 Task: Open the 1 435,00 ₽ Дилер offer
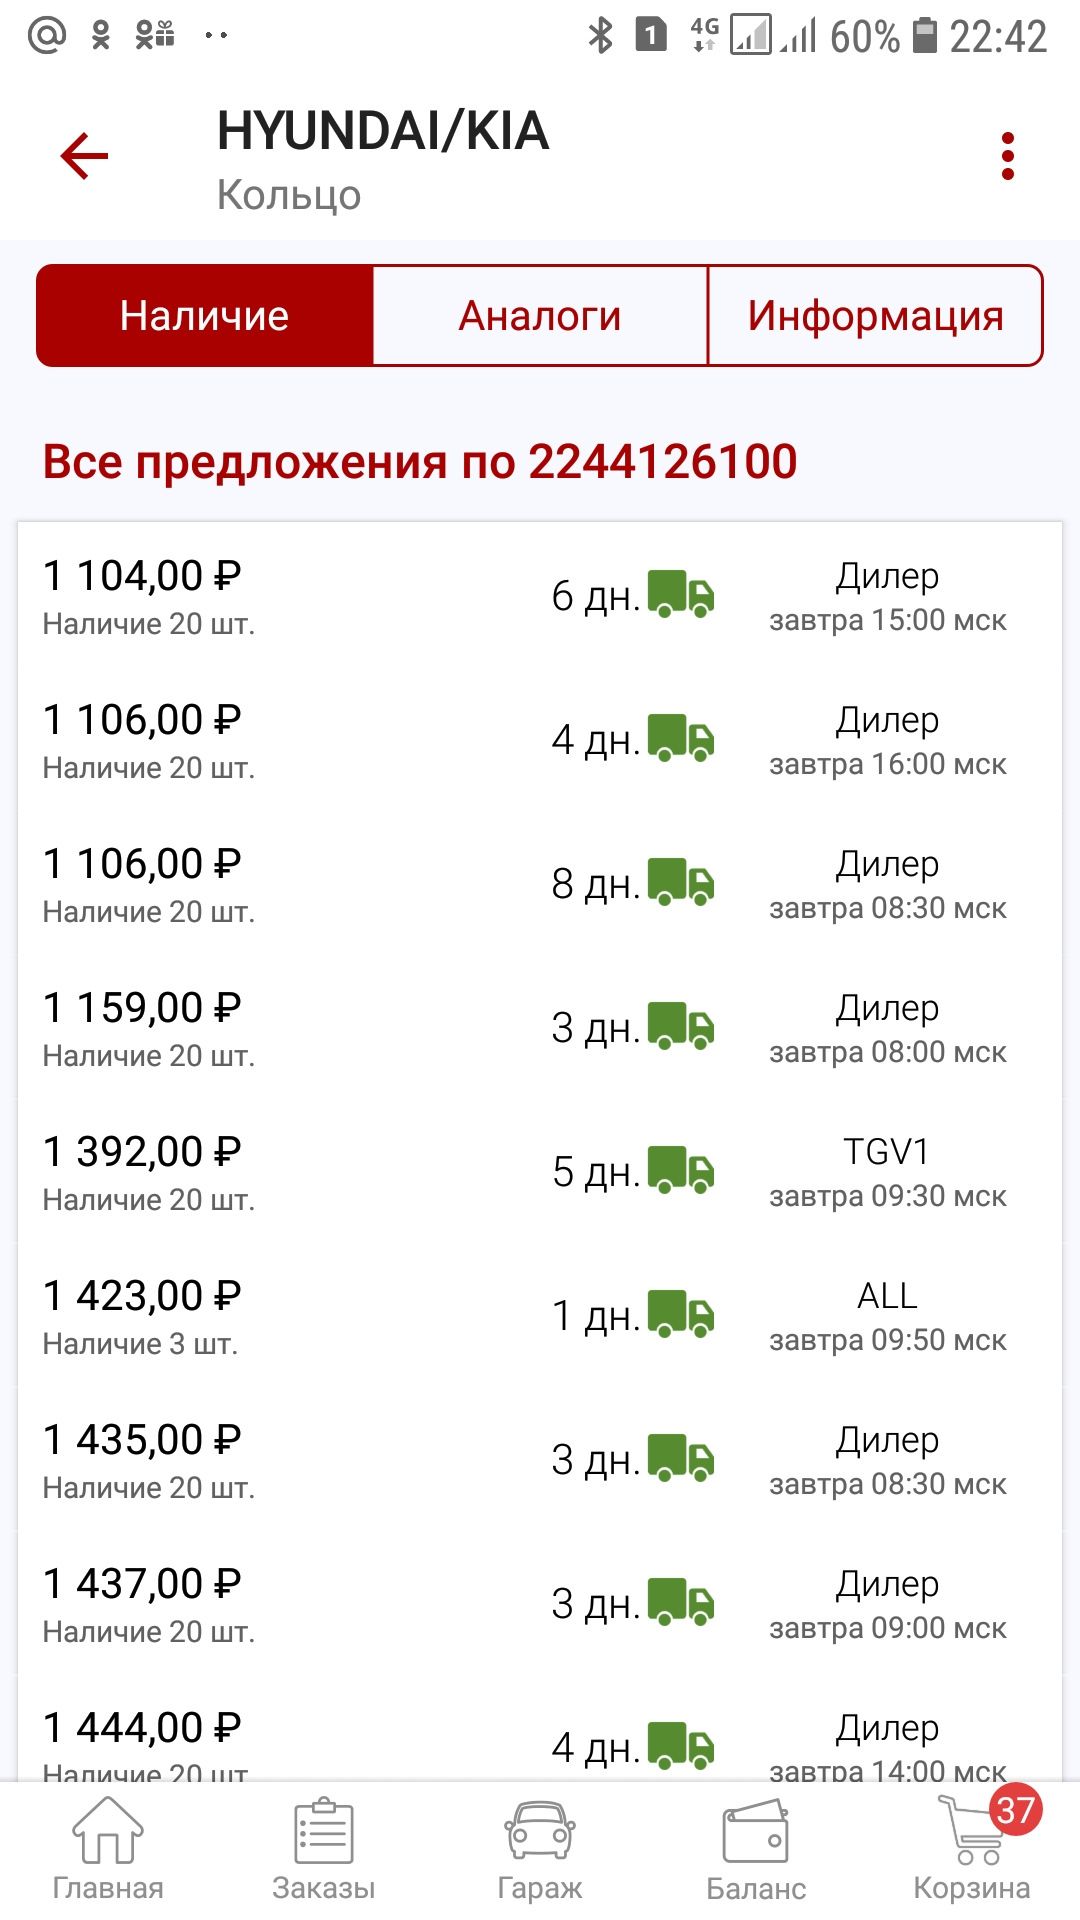(540, 1461)
